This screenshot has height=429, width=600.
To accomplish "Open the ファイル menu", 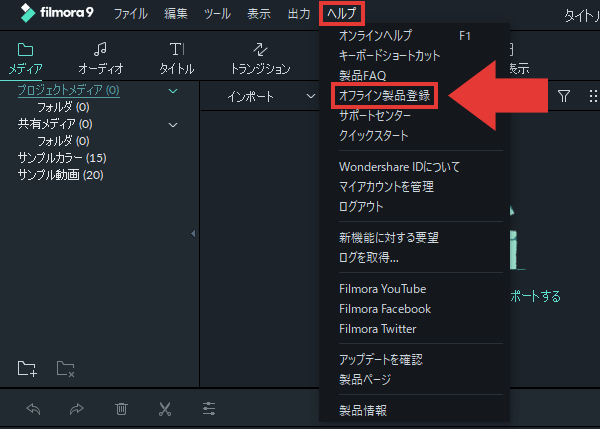I will coord(131,14).
